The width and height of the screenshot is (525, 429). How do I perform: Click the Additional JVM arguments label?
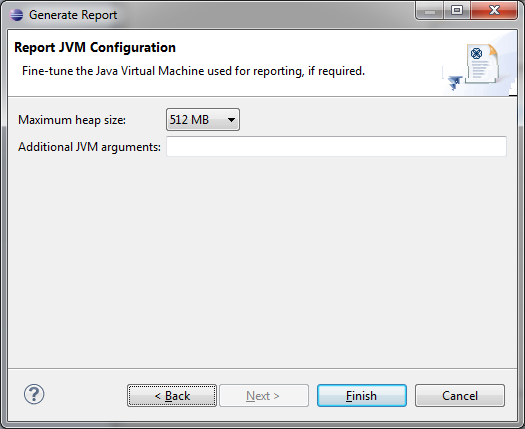(x=89, y=147)
